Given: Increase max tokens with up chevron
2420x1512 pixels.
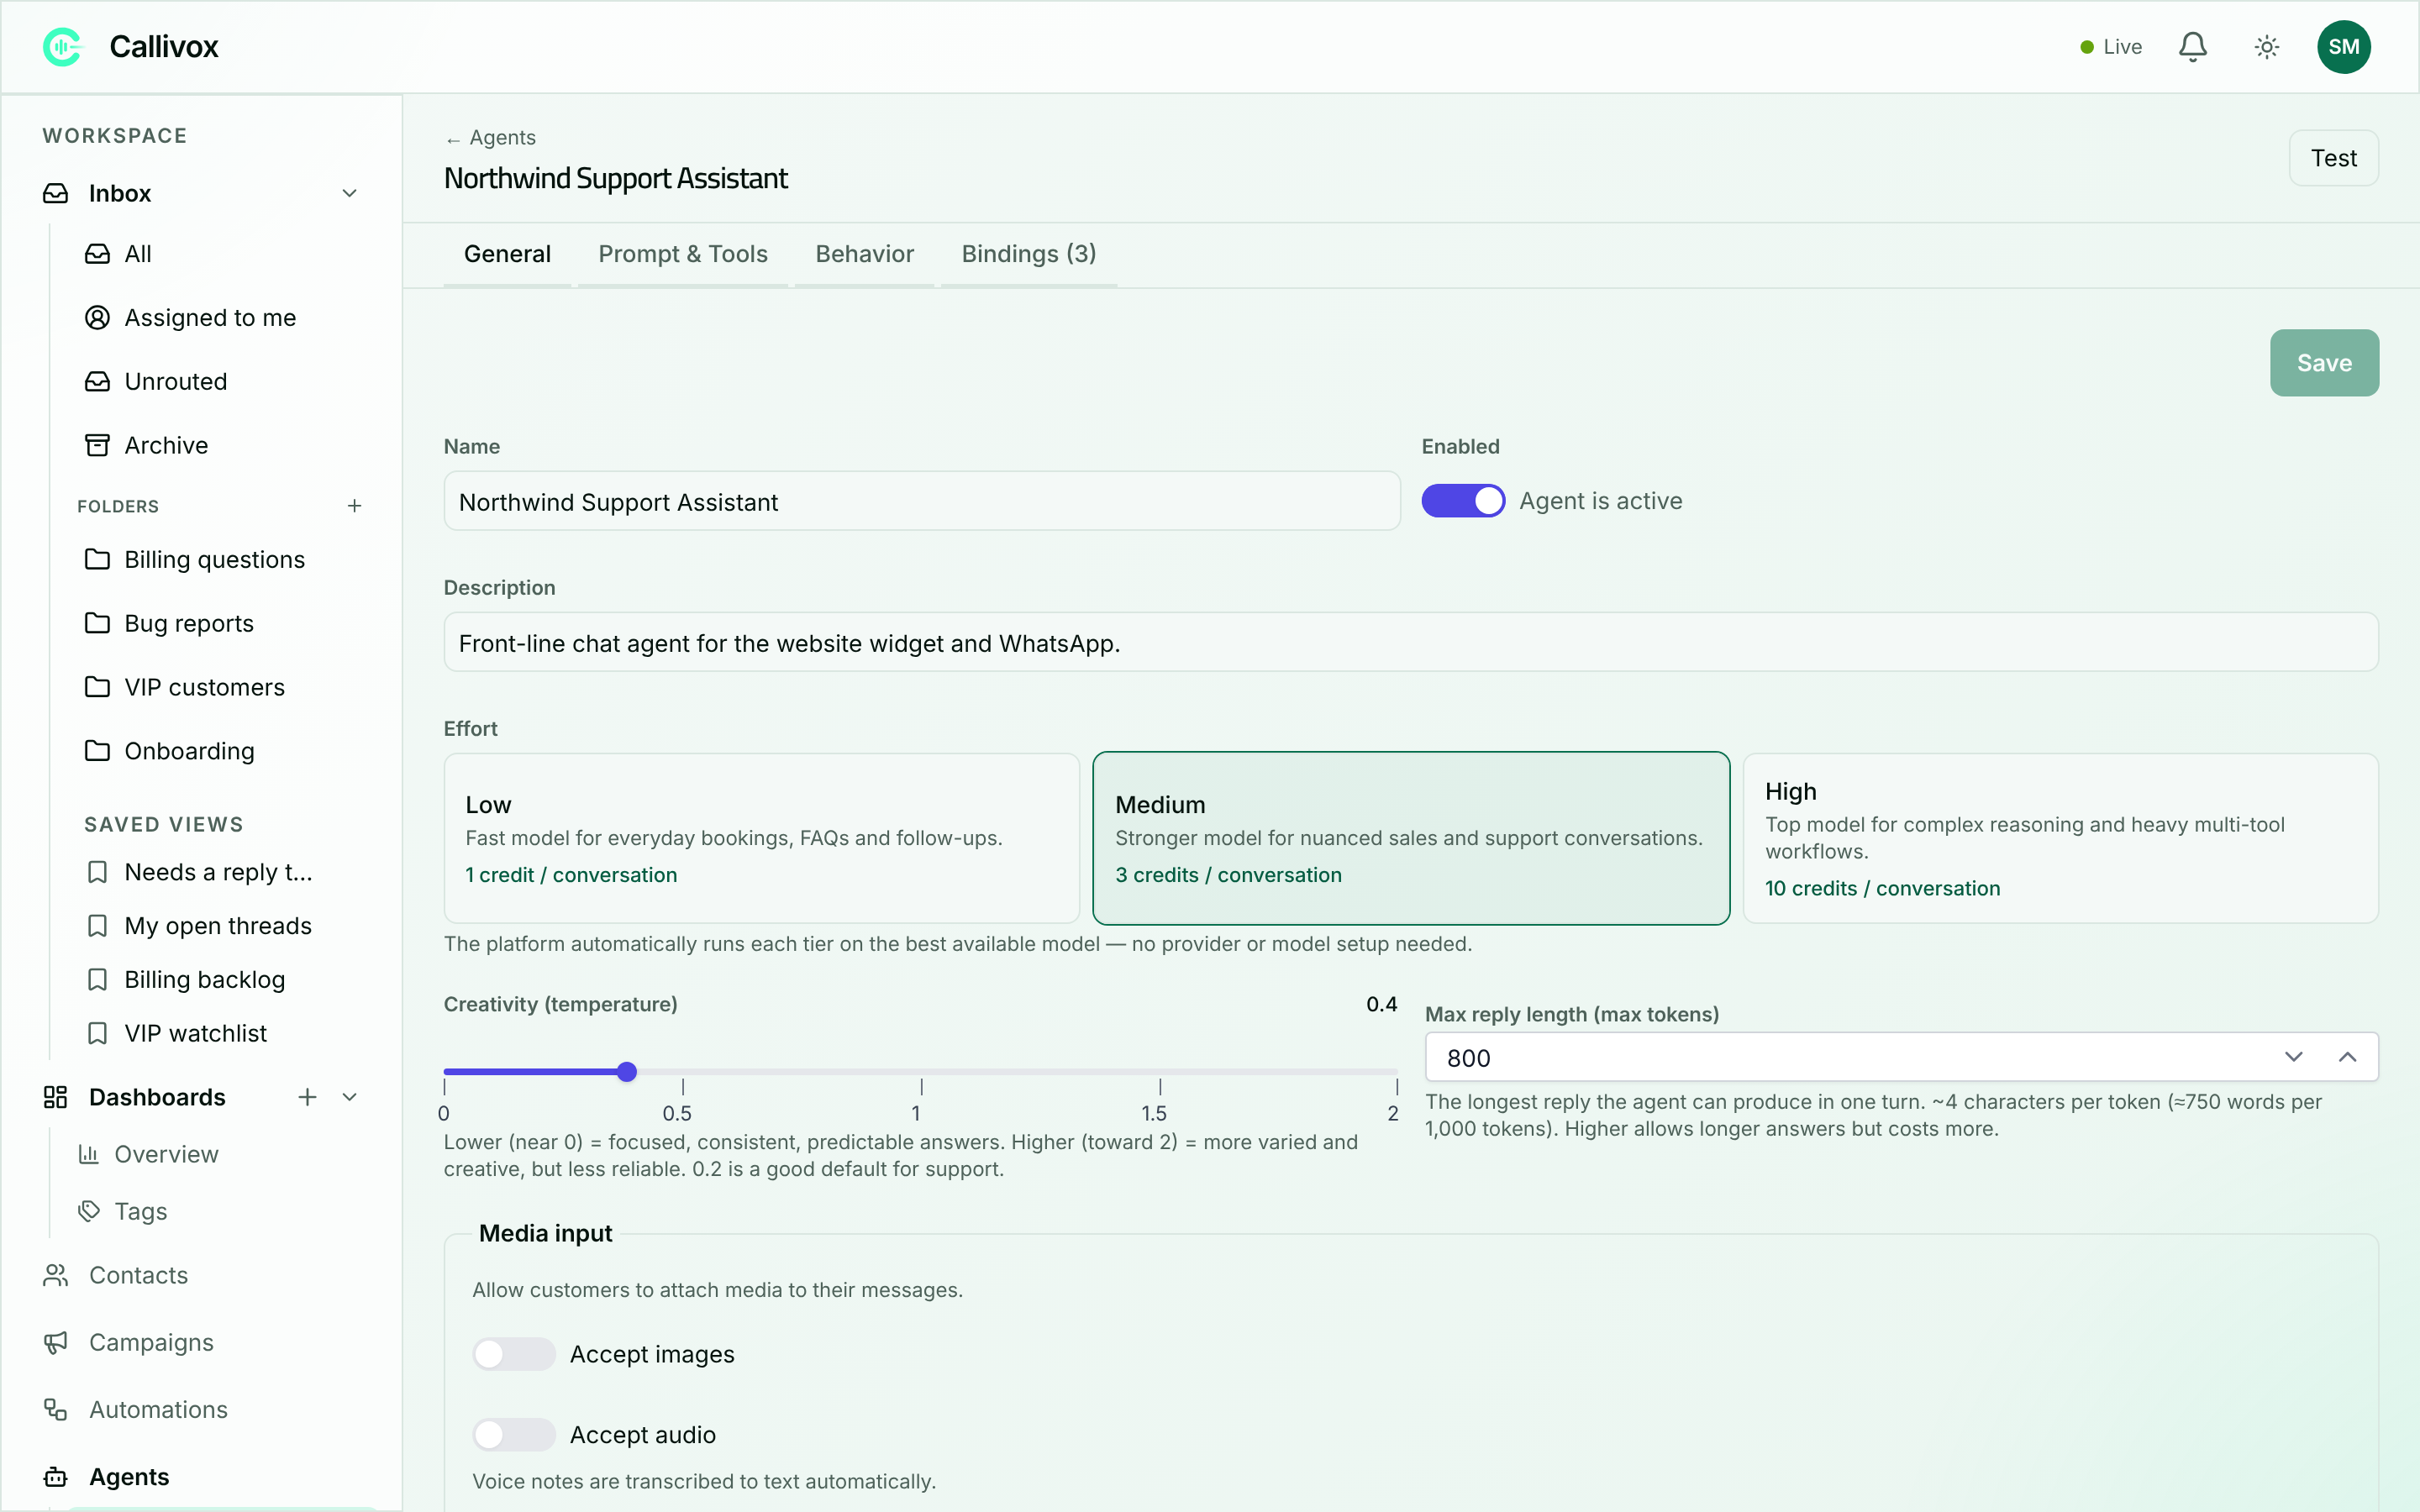Looking at the screenshot, I should [x=2347, y=1057].
